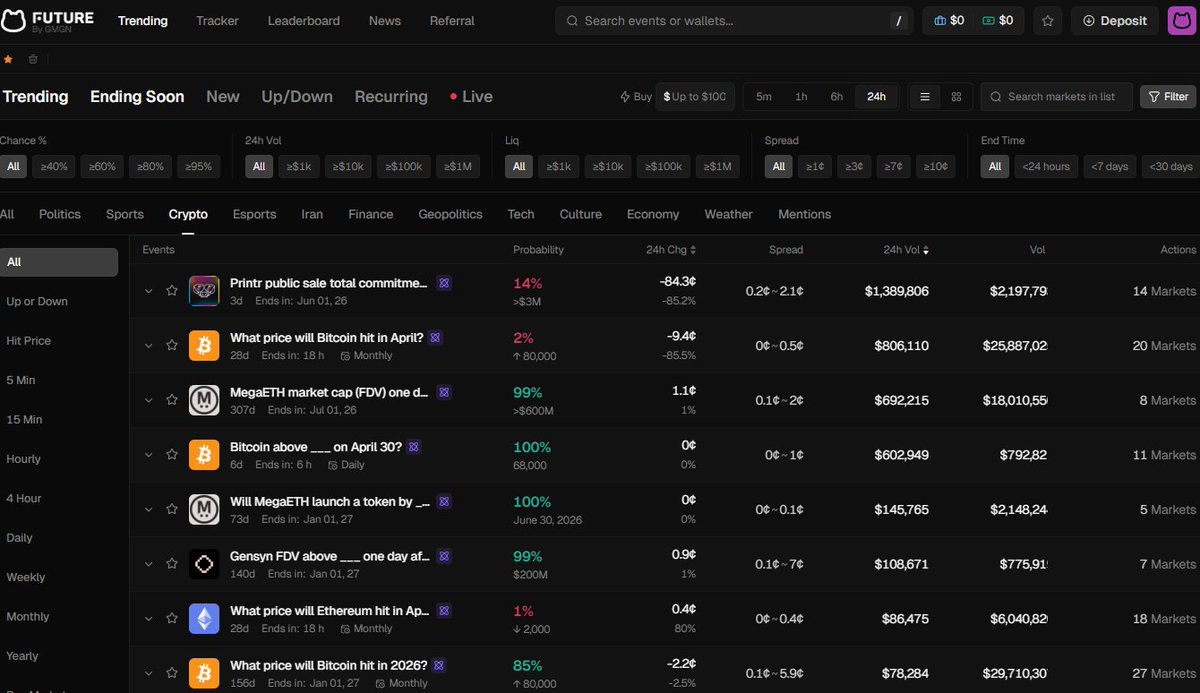Click the slash shortcut key in search

tap(898, 20)
